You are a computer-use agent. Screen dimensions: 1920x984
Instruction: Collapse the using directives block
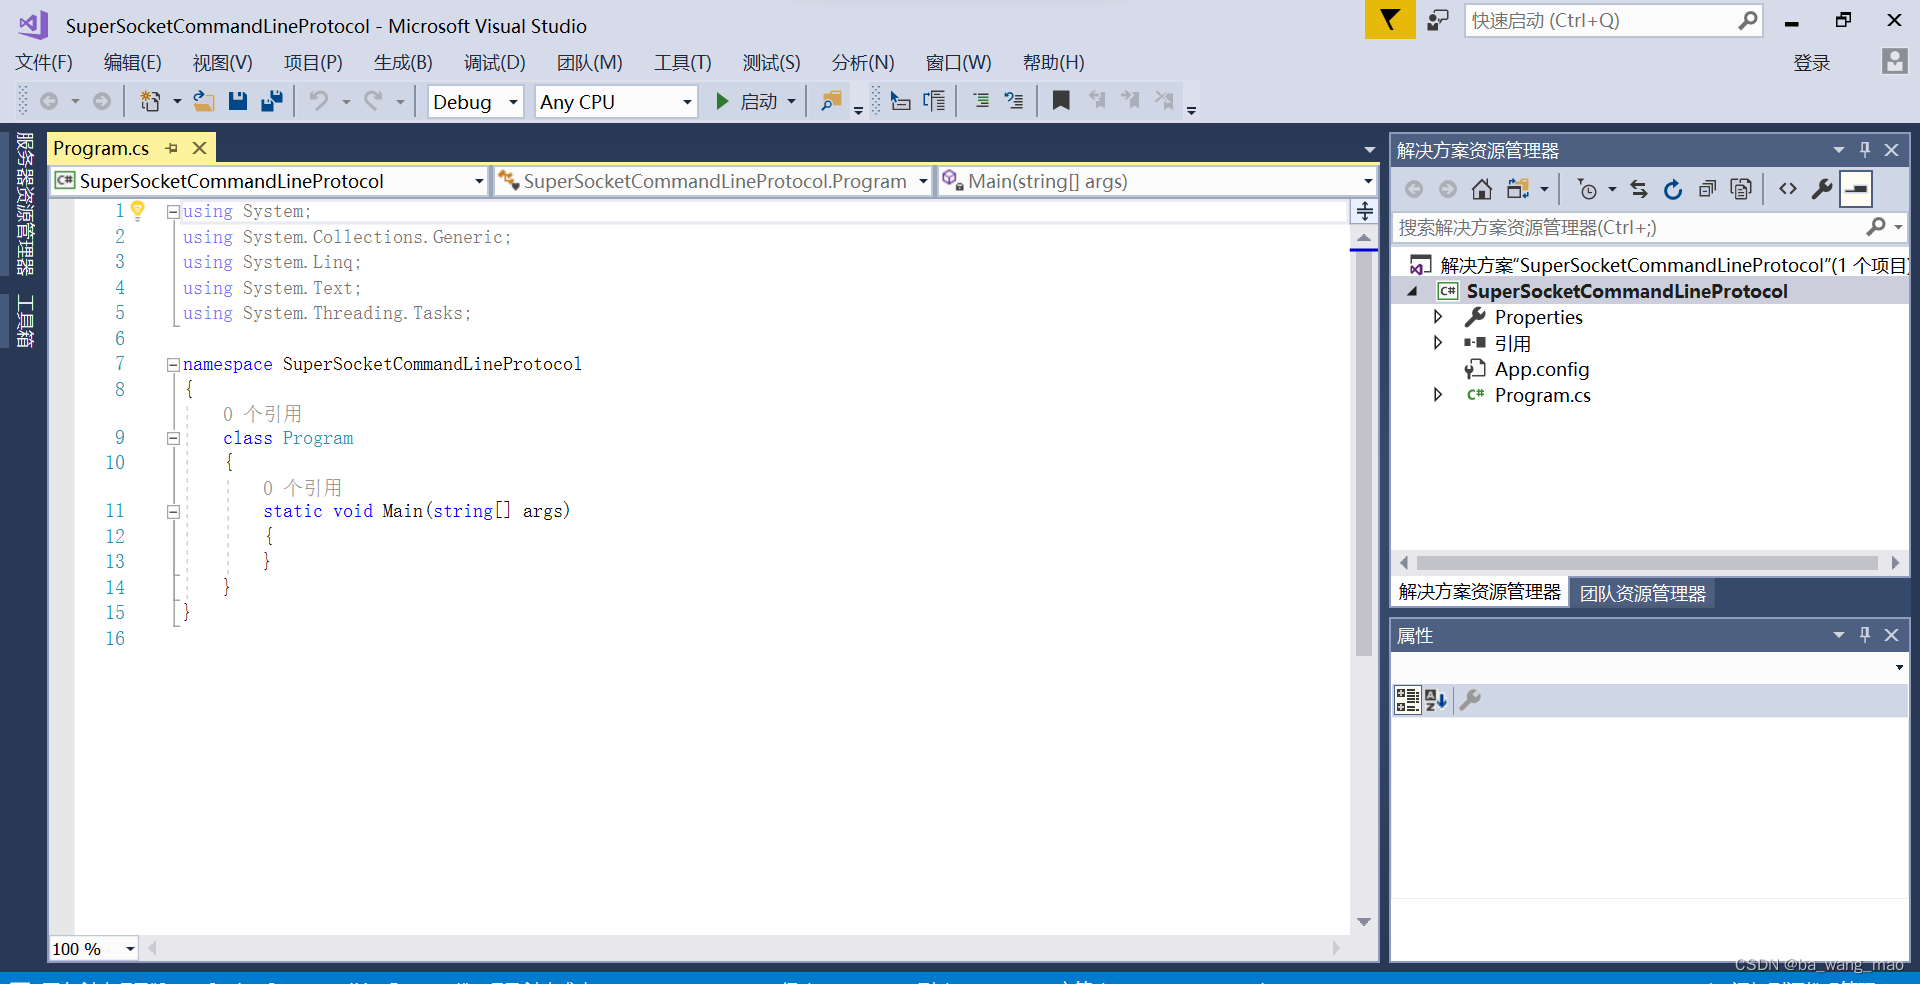(x=173, y=212)
